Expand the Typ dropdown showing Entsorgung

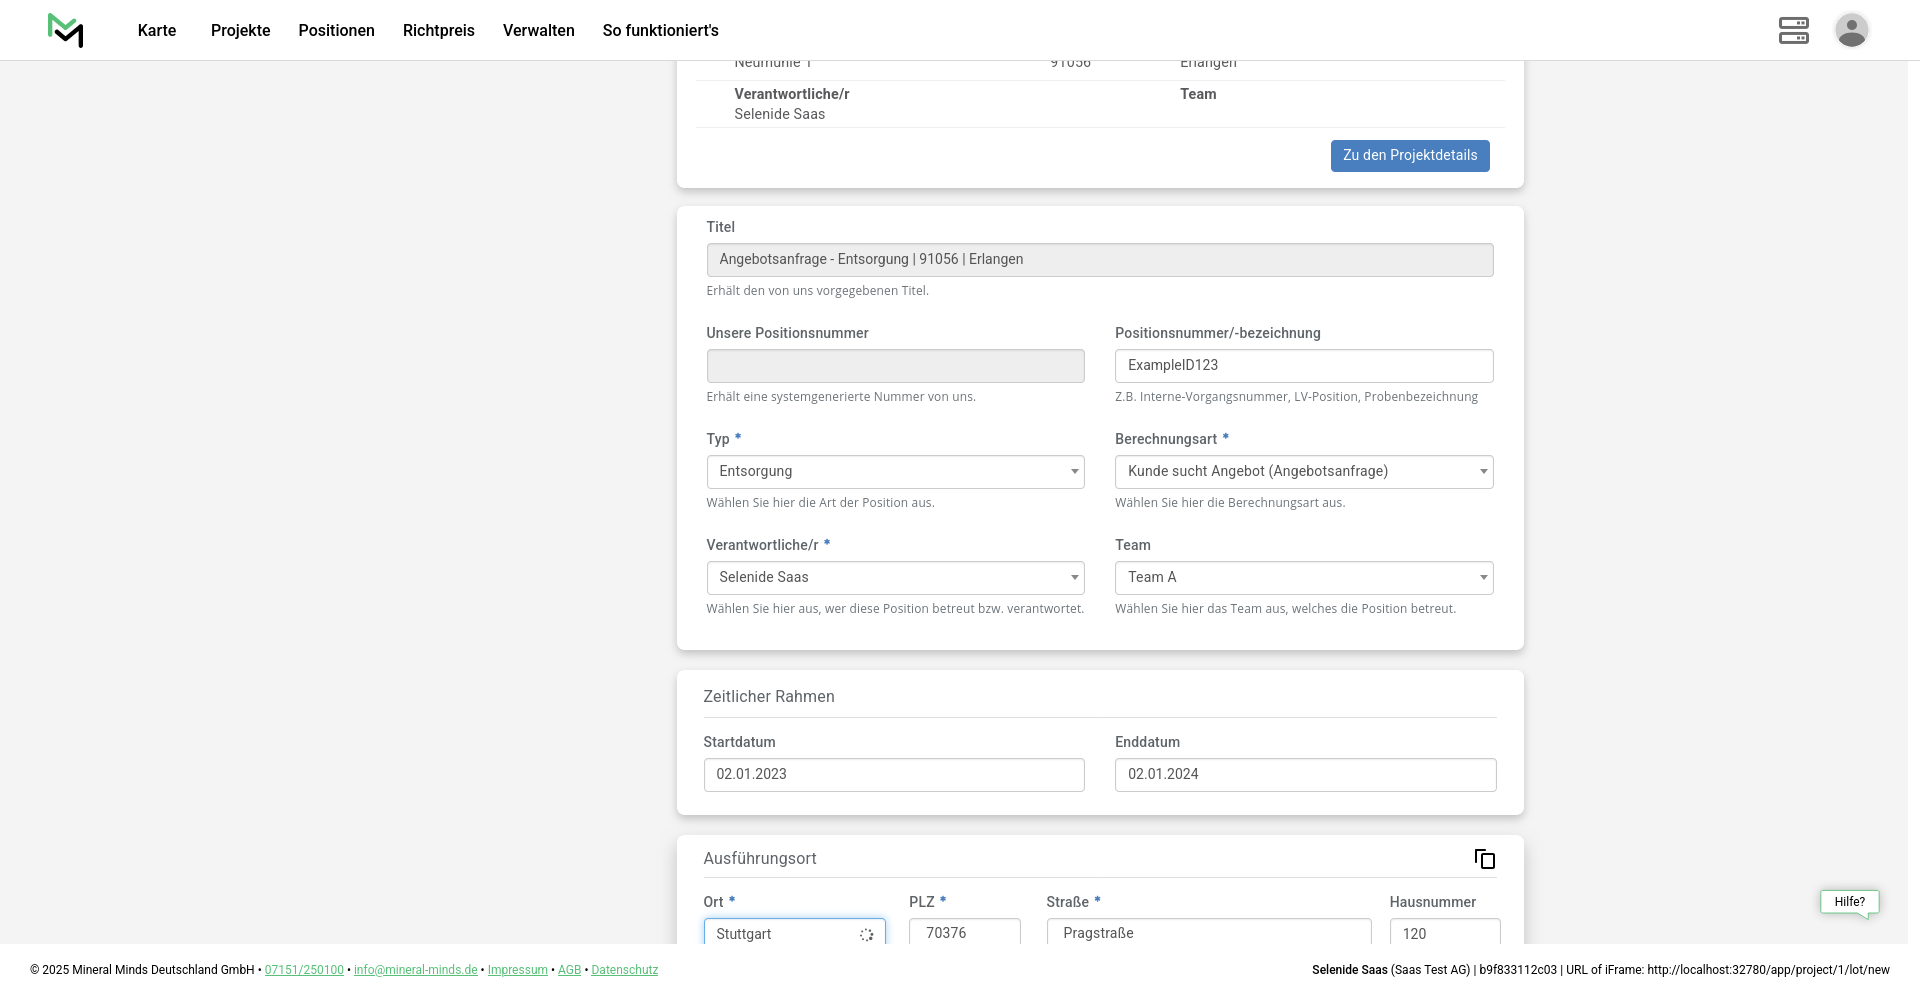(894, 472)
